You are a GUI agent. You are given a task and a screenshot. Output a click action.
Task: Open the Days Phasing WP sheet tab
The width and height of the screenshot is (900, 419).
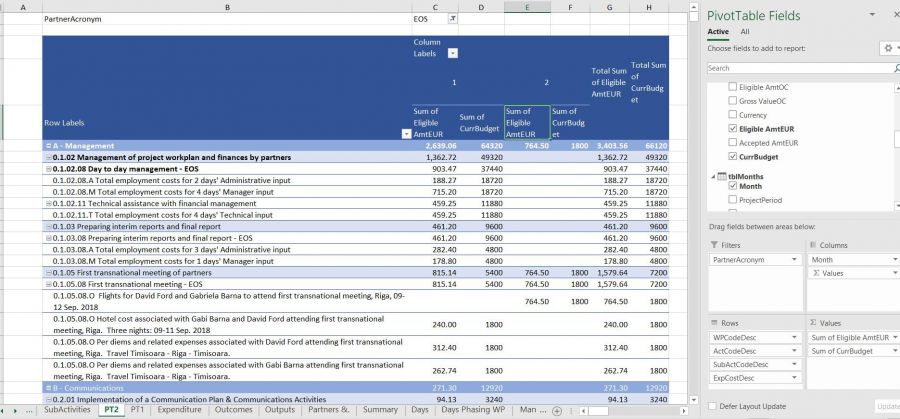click(474, 410)
